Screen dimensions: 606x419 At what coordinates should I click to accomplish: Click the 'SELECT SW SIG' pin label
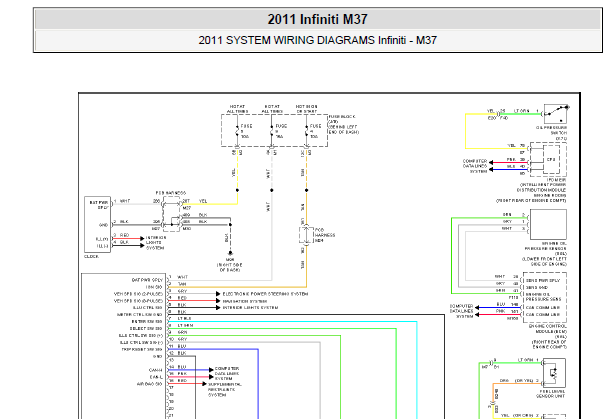[x=146, y=329]
